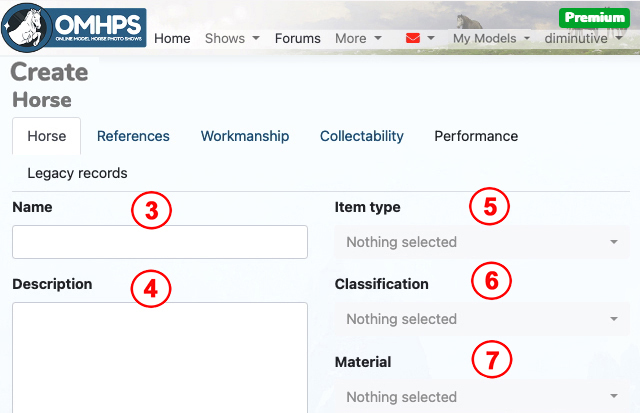Expand the Shows menu

tap(232, 38)
